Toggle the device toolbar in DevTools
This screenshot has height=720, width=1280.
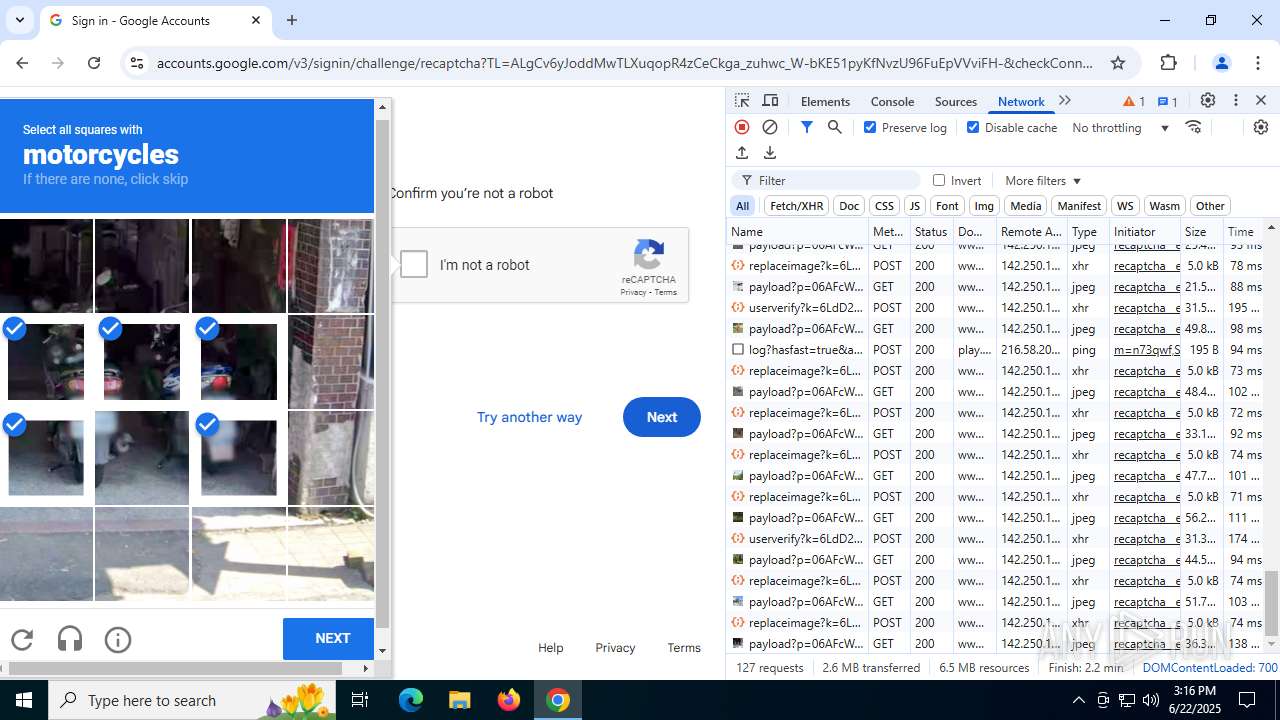(x=770, y=101)
